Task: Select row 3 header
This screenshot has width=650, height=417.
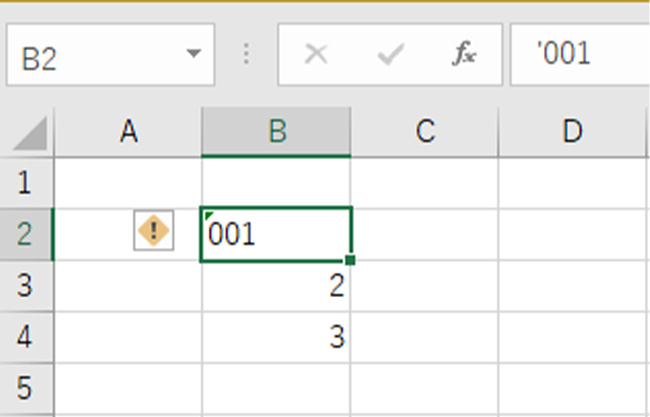Action: coord(25,286)
